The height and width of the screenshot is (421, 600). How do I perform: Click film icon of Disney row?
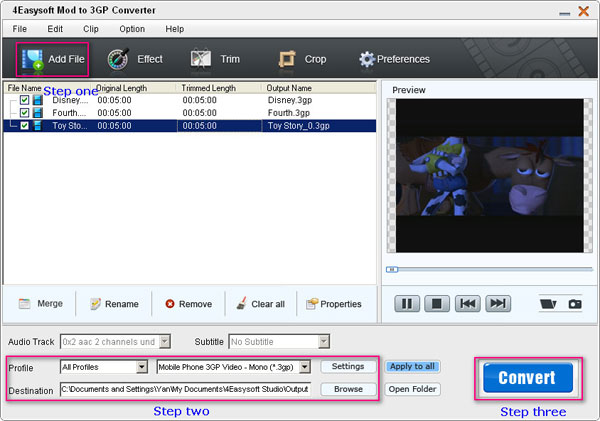38,100
